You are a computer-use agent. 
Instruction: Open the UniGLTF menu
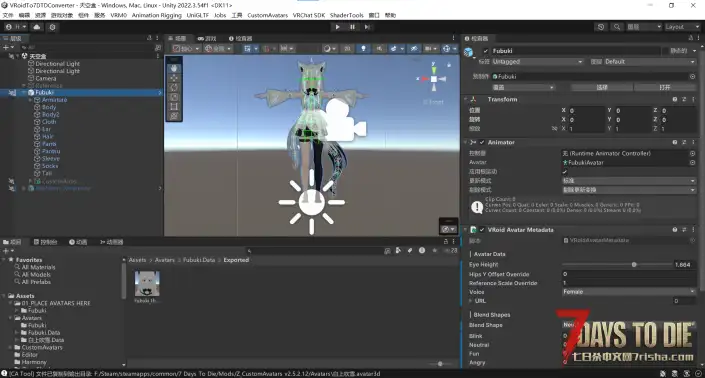click(198, 15)
